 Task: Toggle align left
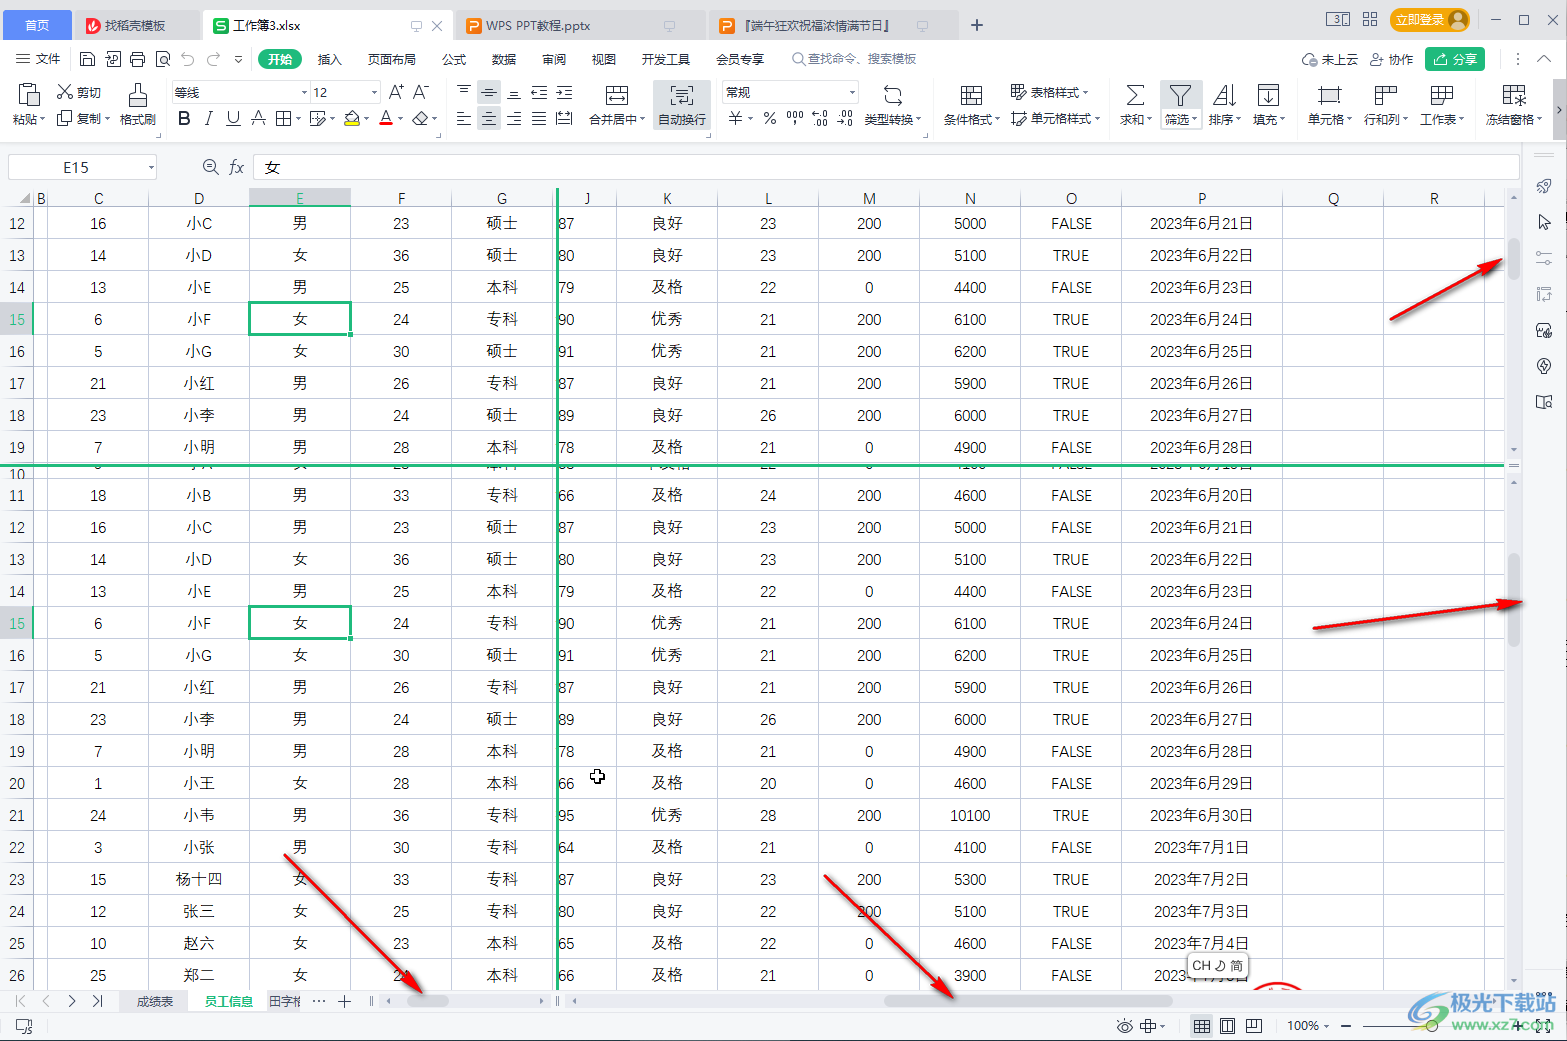tap(463, 118)
